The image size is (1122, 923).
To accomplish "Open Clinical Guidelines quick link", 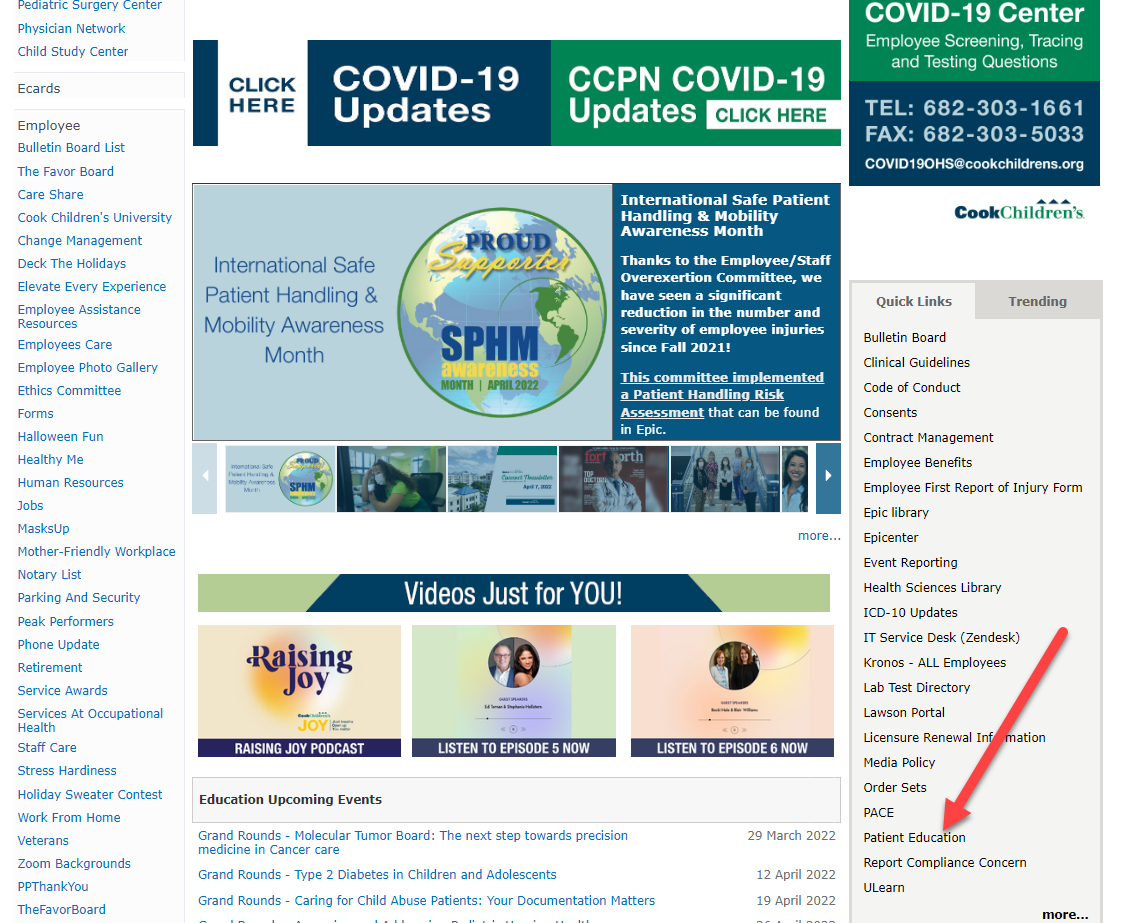I will (916, 362).
